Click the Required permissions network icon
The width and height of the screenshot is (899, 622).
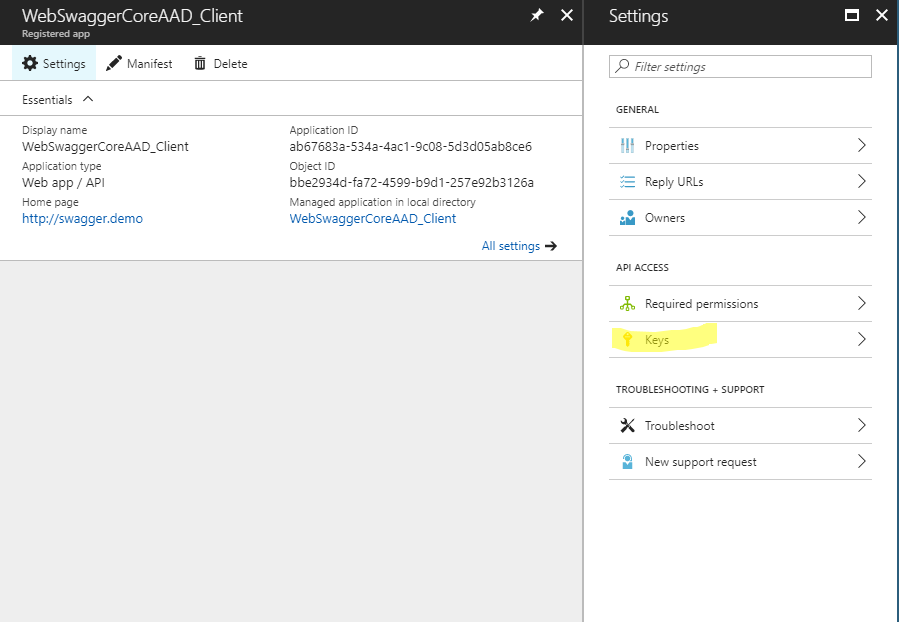(x=627, y=303)
